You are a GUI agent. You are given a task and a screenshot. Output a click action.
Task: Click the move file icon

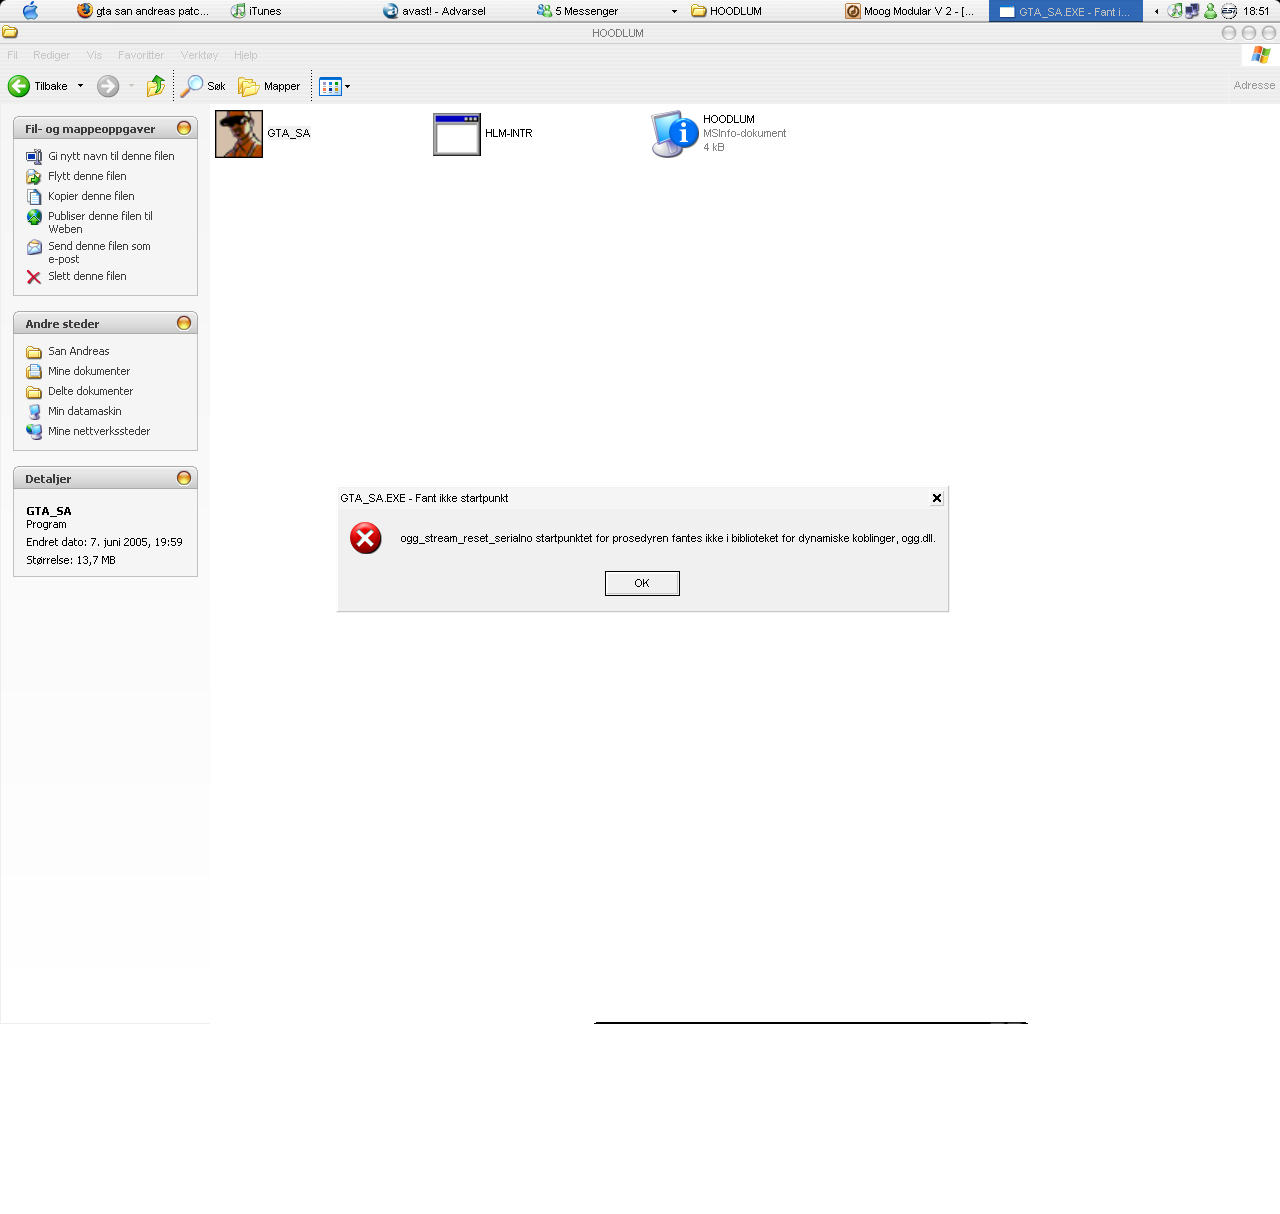coord(34,176)
